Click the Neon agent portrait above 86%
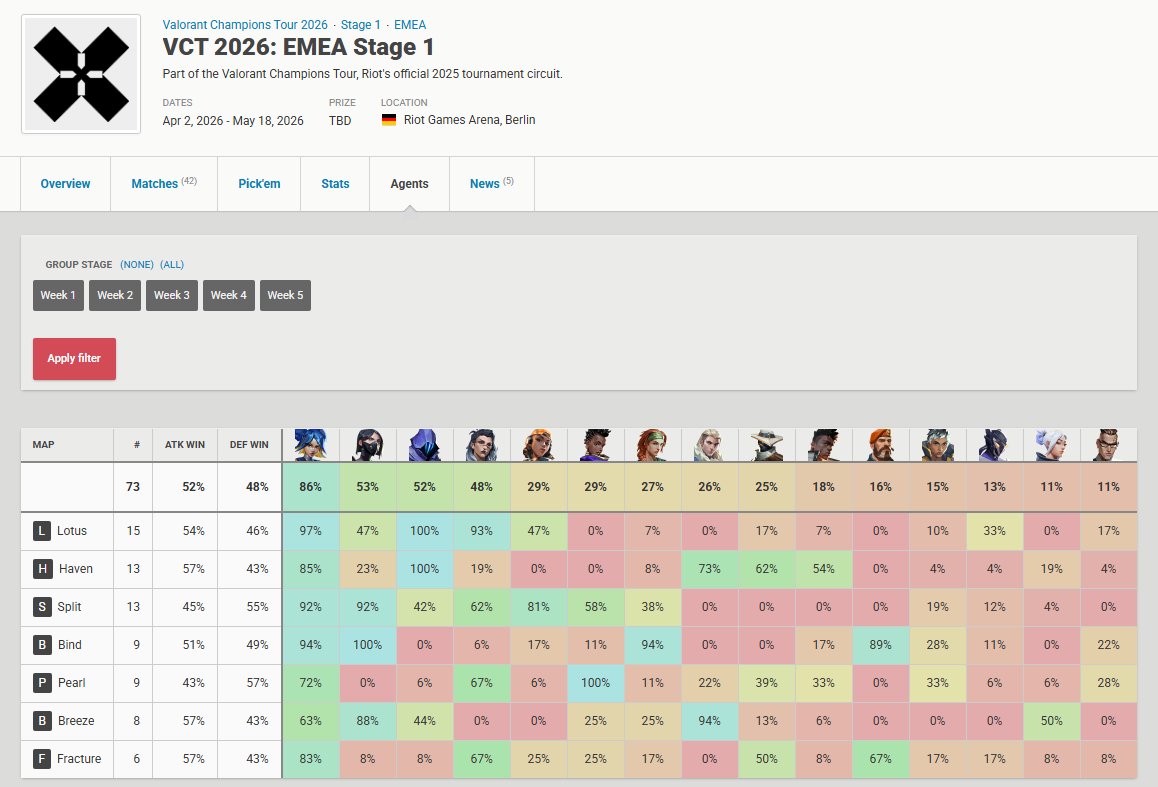 click(310, 445)
